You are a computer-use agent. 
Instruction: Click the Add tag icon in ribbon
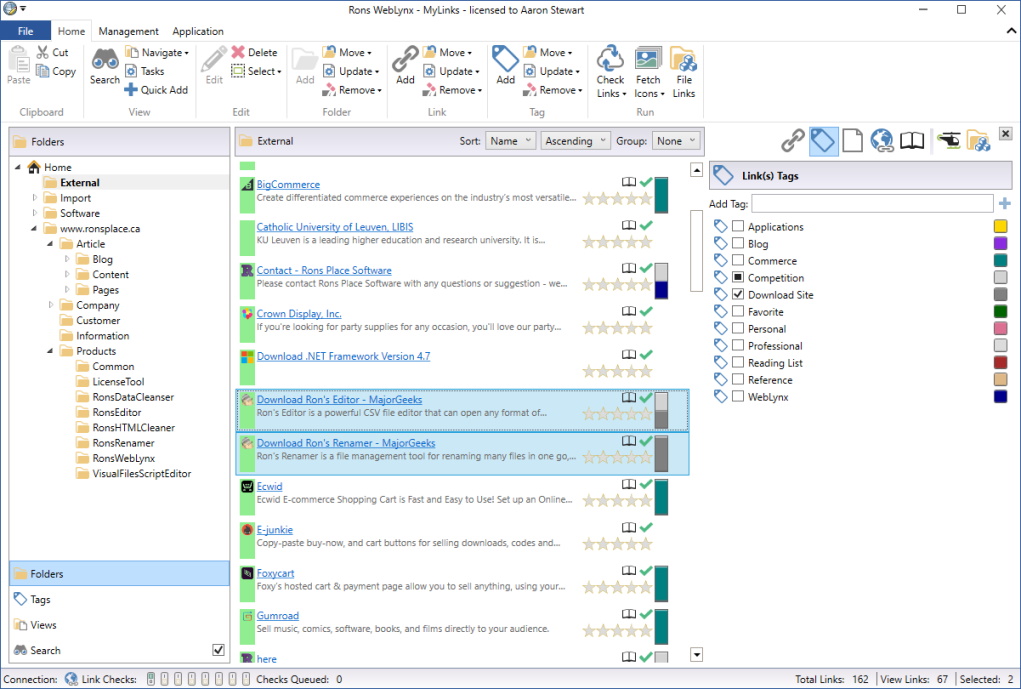[505, 59]
